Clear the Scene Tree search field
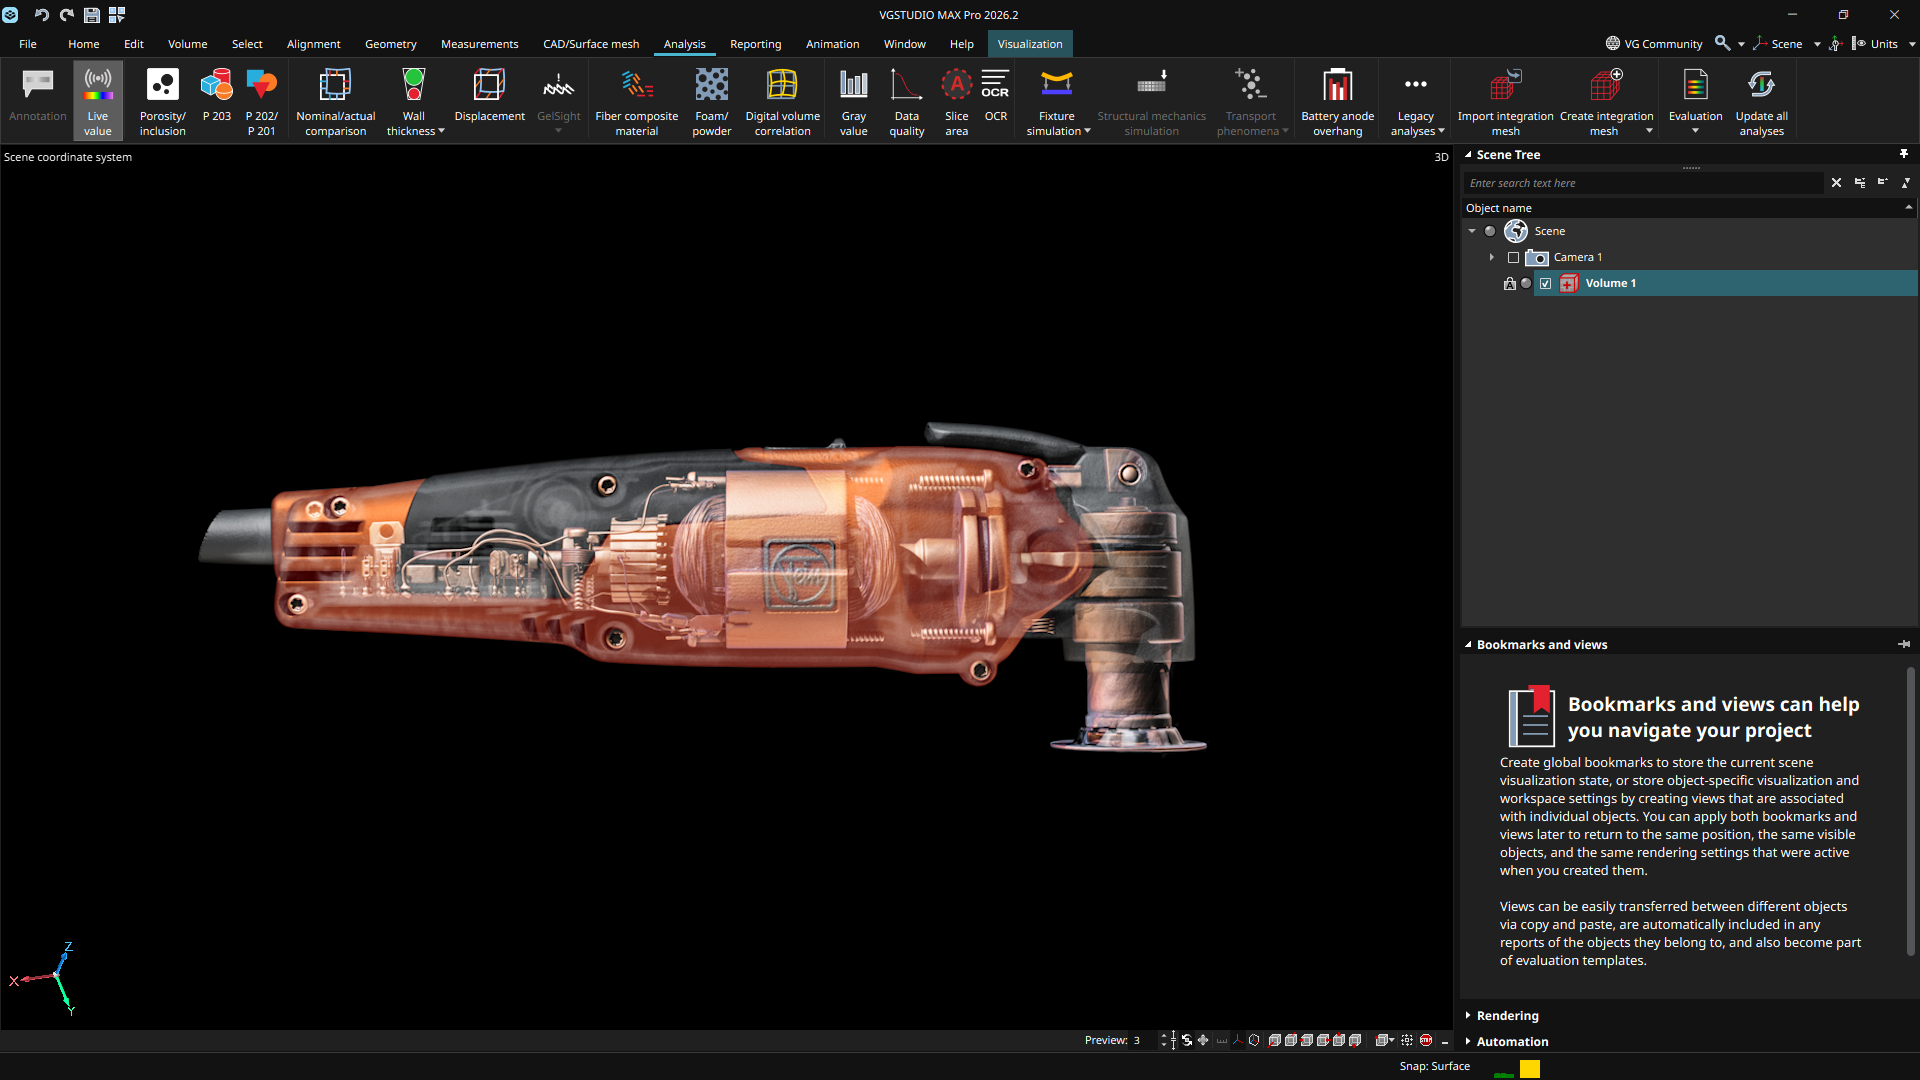The image size is (1920, 1080). (1836, 183)
